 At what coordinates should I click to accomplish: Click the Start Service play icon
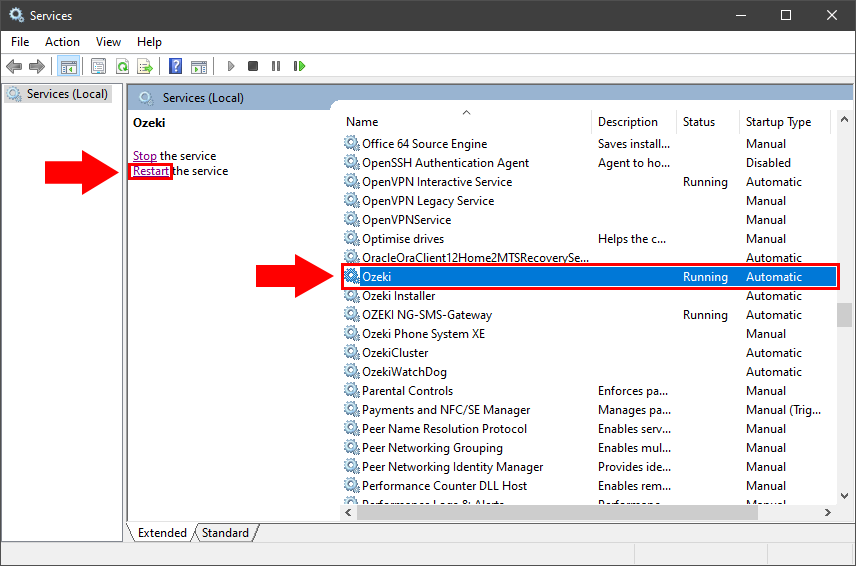coord(230,67)
